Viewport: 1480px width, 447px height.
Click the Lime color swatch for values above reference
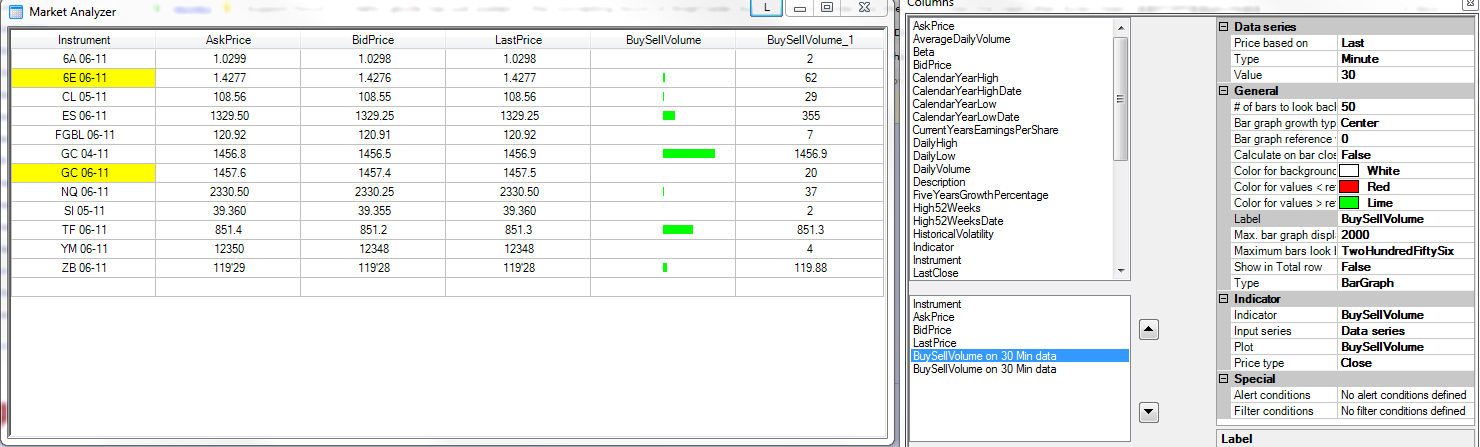point(1351,203)
